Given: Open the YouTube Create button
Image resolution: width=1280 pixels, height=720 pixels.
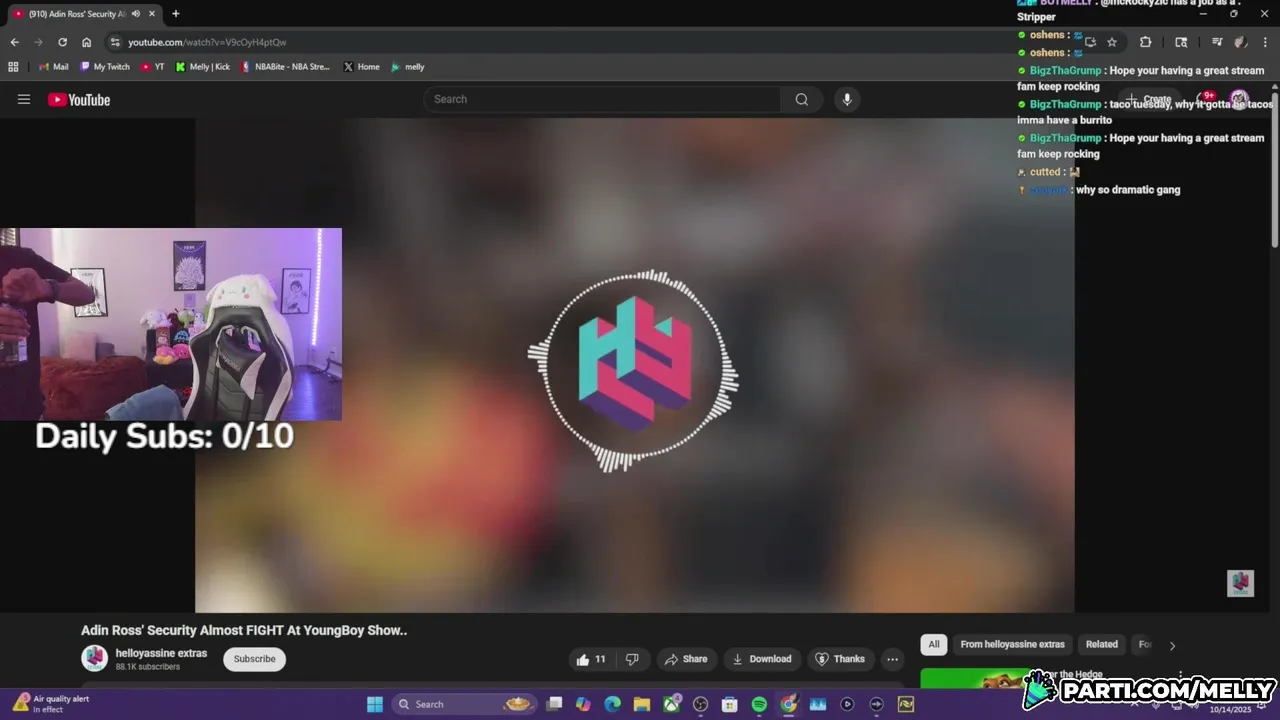Looking at the screenshot, I should click(x=1150, y=99).
